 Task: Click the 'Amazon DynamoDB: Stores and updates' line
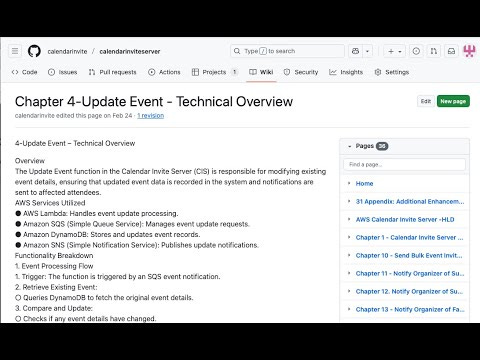pyautogui.click(x=108, y=234)
